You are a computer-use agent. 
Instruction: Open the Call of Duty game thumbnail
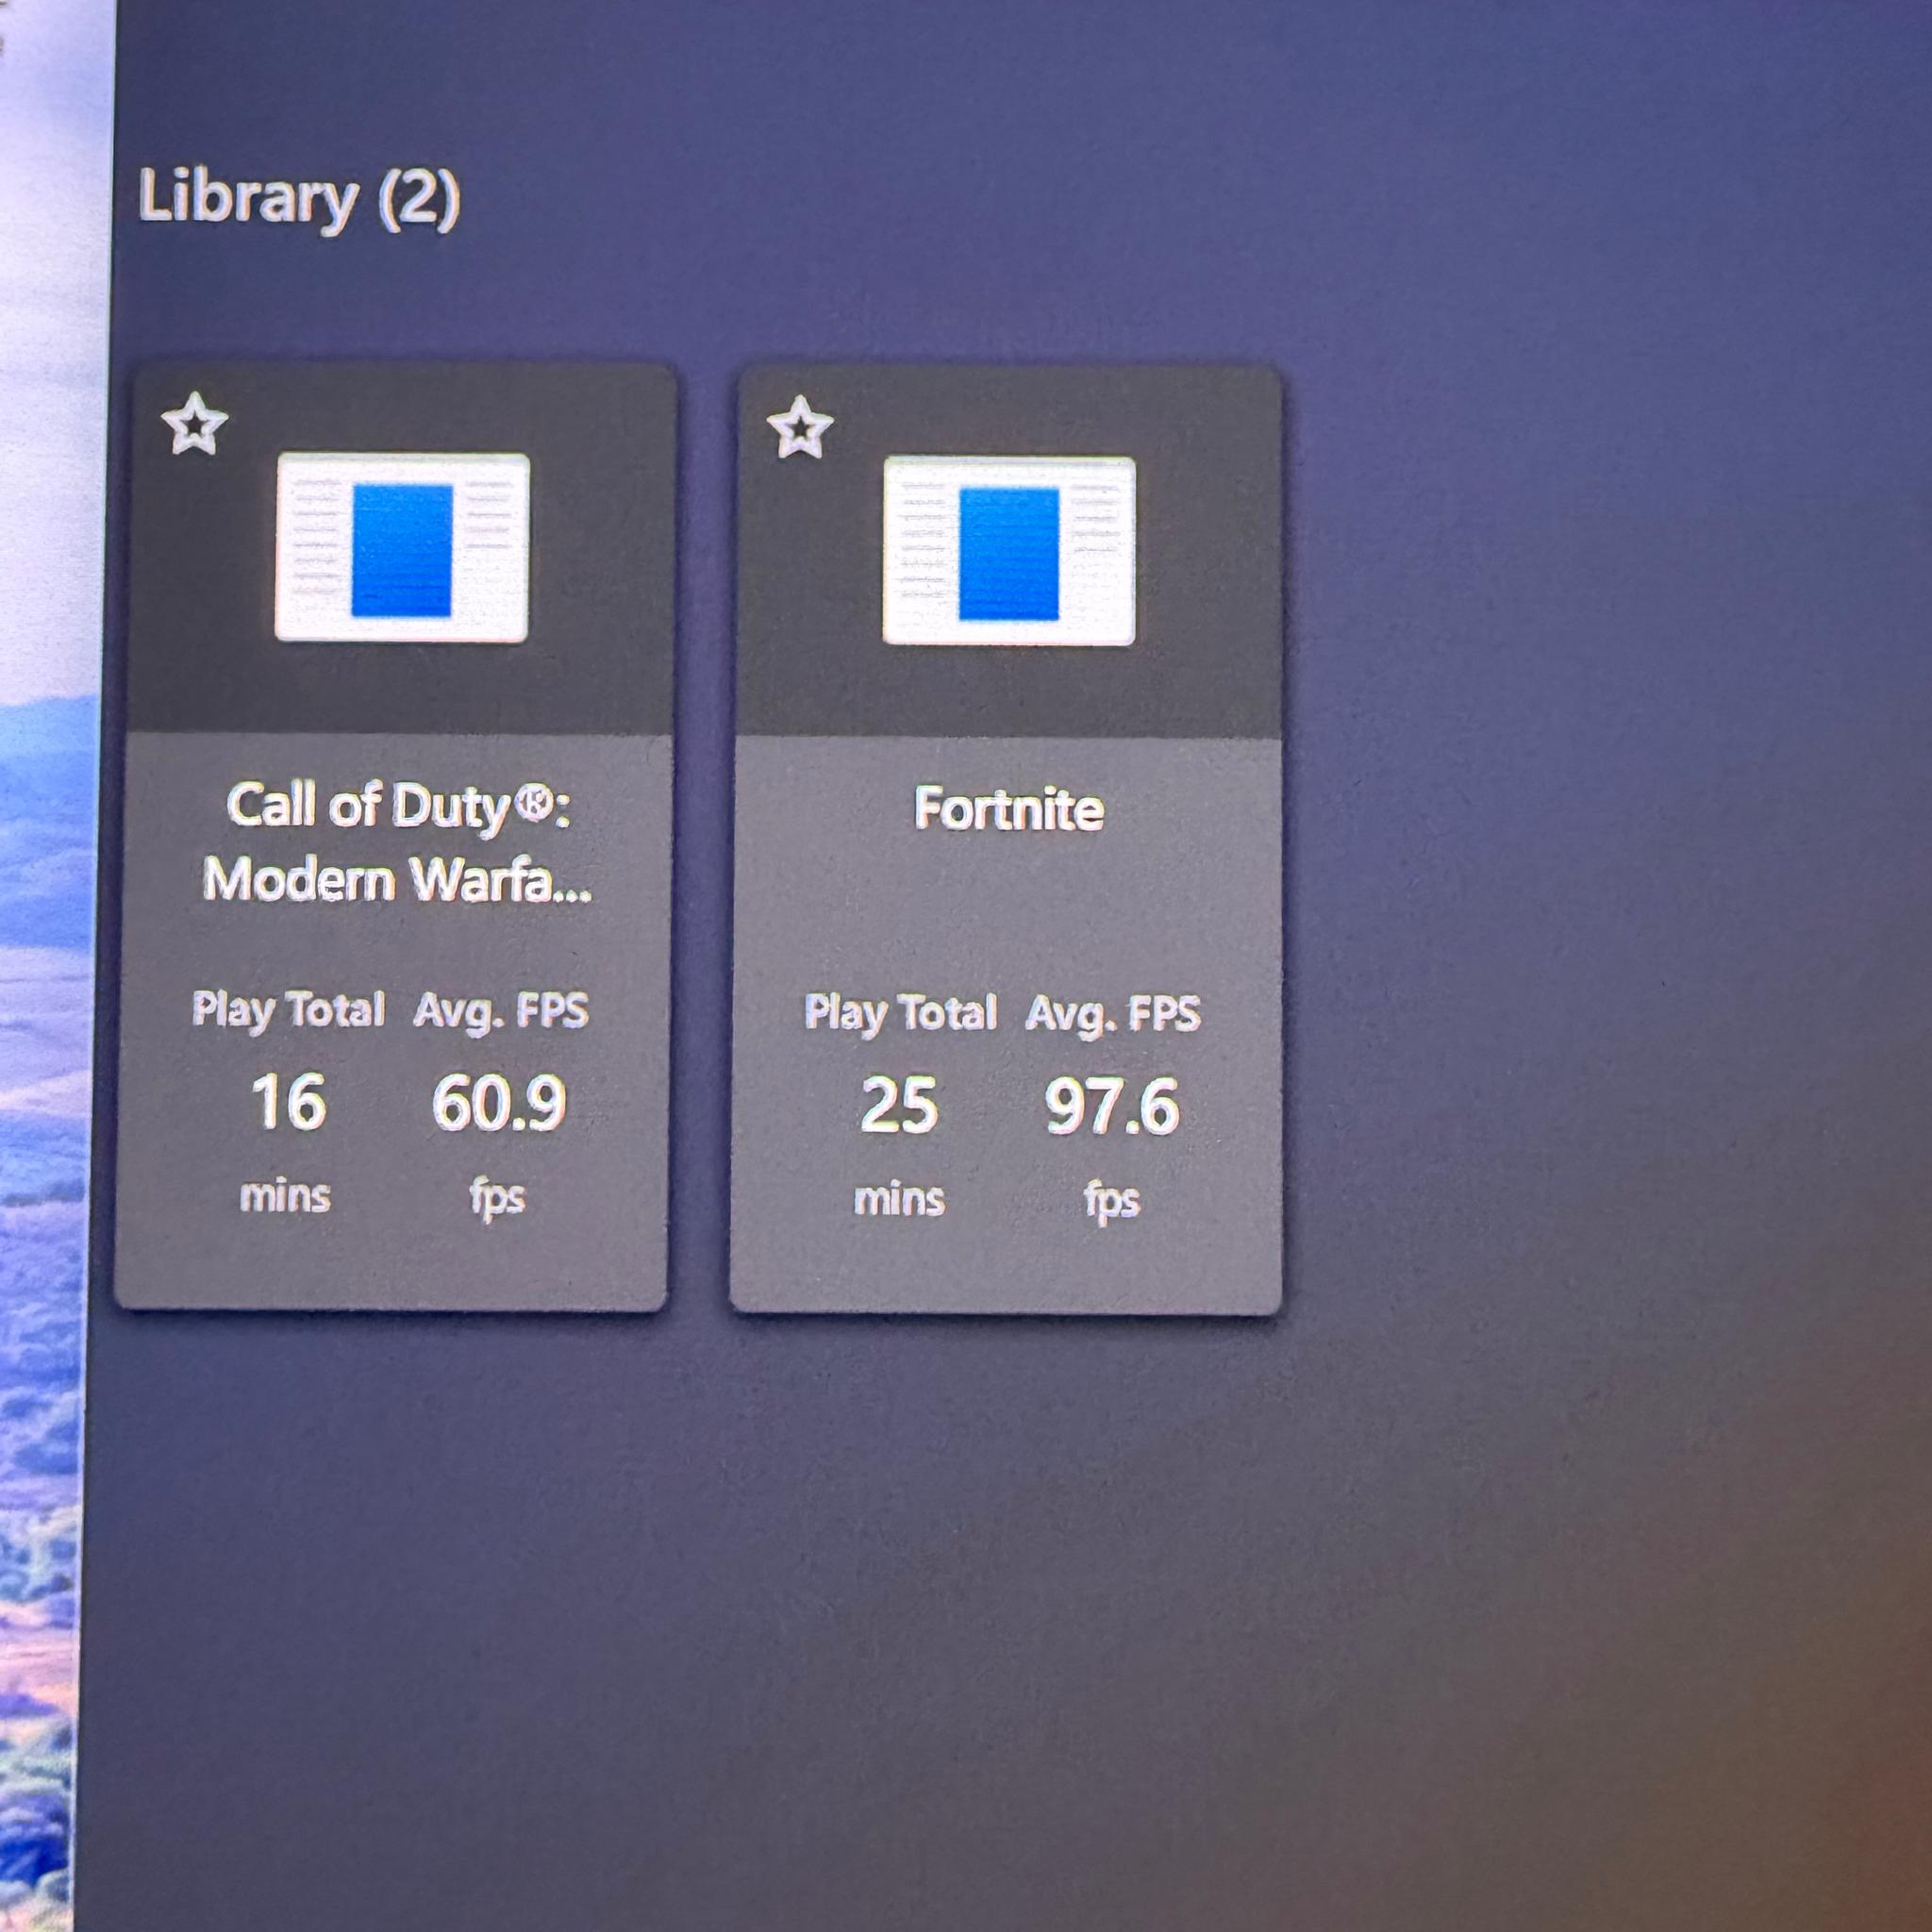(402, 546)
